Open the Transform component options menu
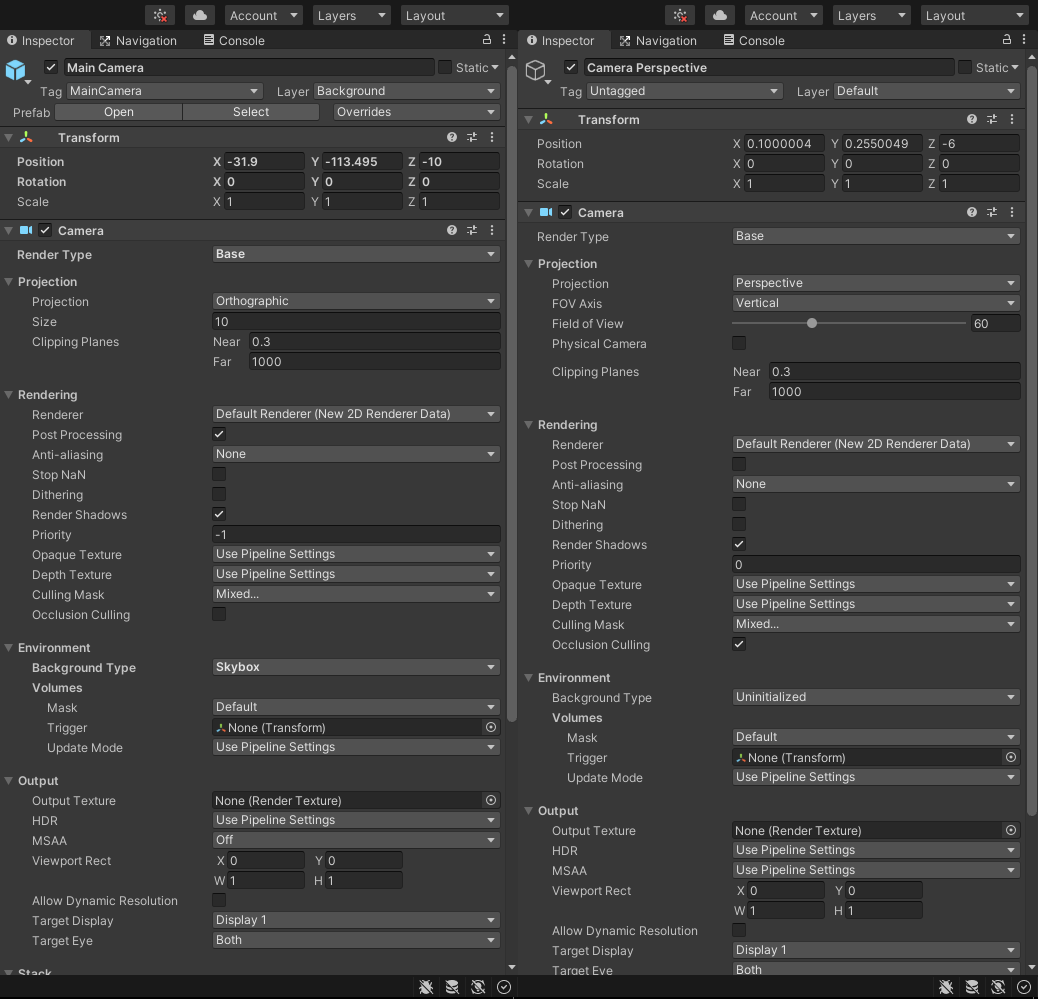Image resolution: width=1038 pixels, height=999 pixels. tap(491, 137)
